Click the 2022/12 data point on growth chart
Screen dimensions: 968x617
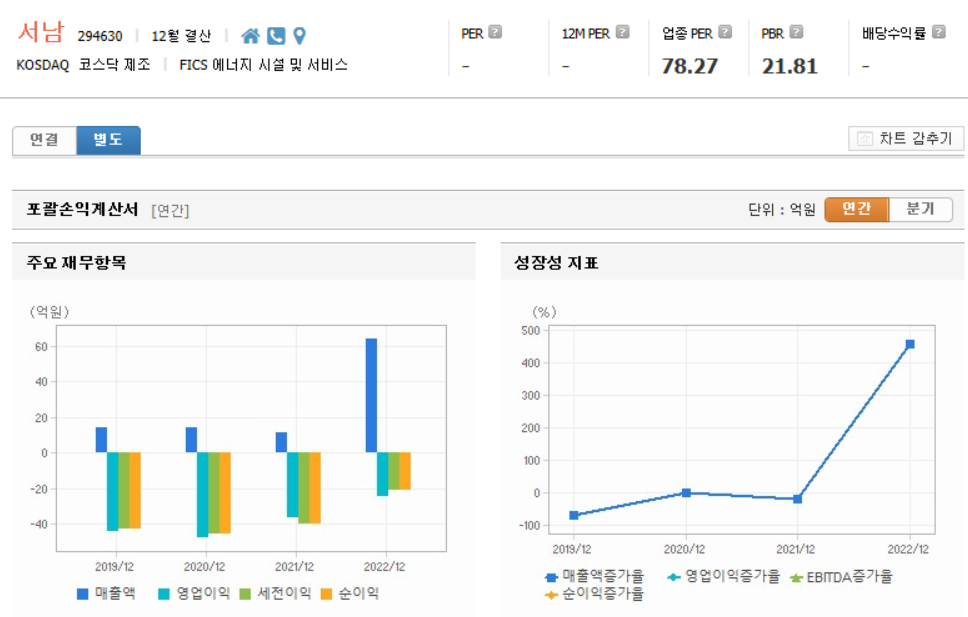pos(908,343)
